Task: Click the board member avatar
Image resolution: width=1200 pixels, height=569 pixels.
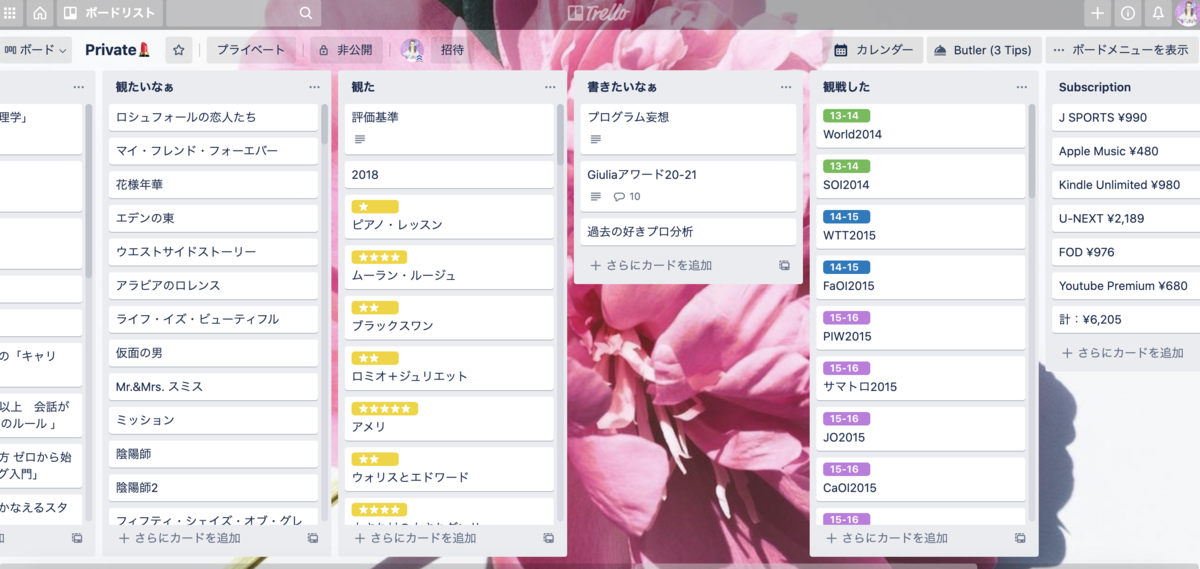Action: [x=412, y=50]
